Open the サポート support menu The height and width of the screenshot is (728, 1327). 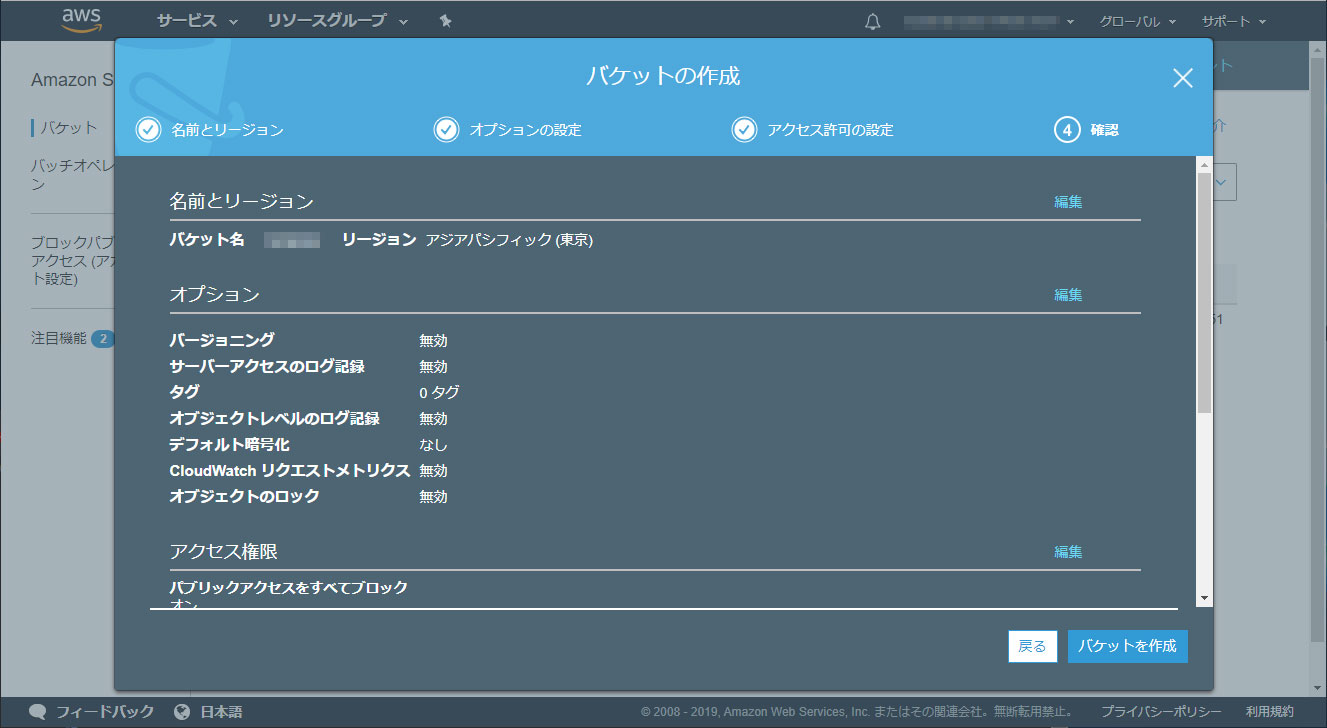(1234, 21)
